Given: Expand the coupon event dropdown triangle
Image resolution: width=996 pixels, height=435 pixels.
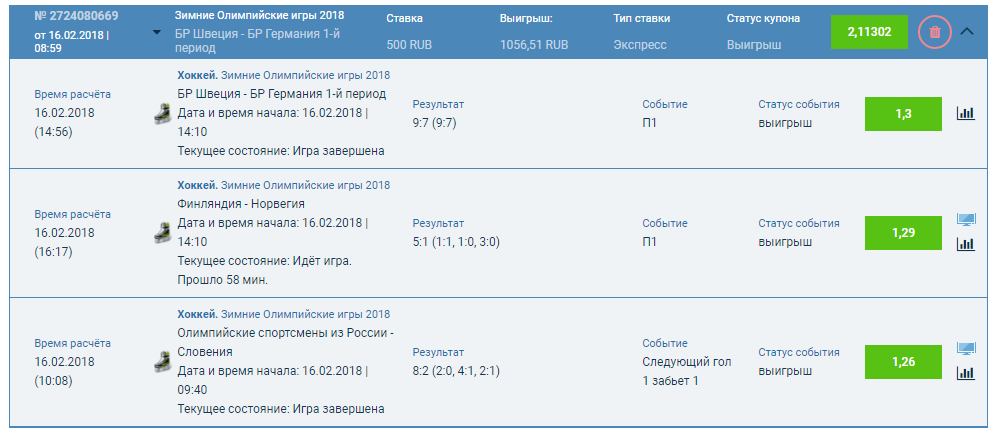Looking at the screenshot, I should point(157,32).
